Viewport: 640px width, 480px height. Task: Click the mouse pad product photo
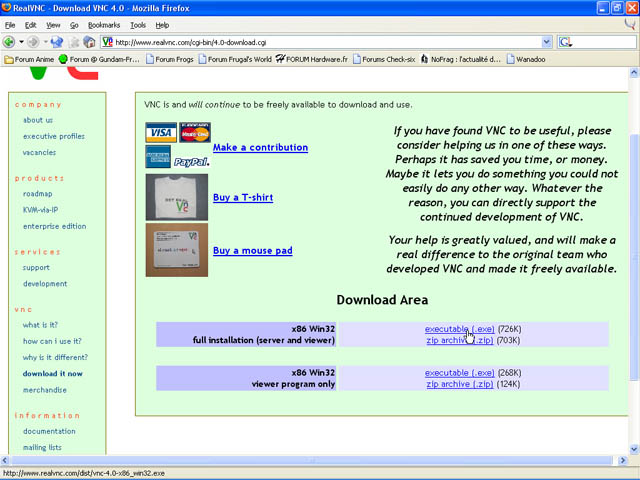click(177, 250)
